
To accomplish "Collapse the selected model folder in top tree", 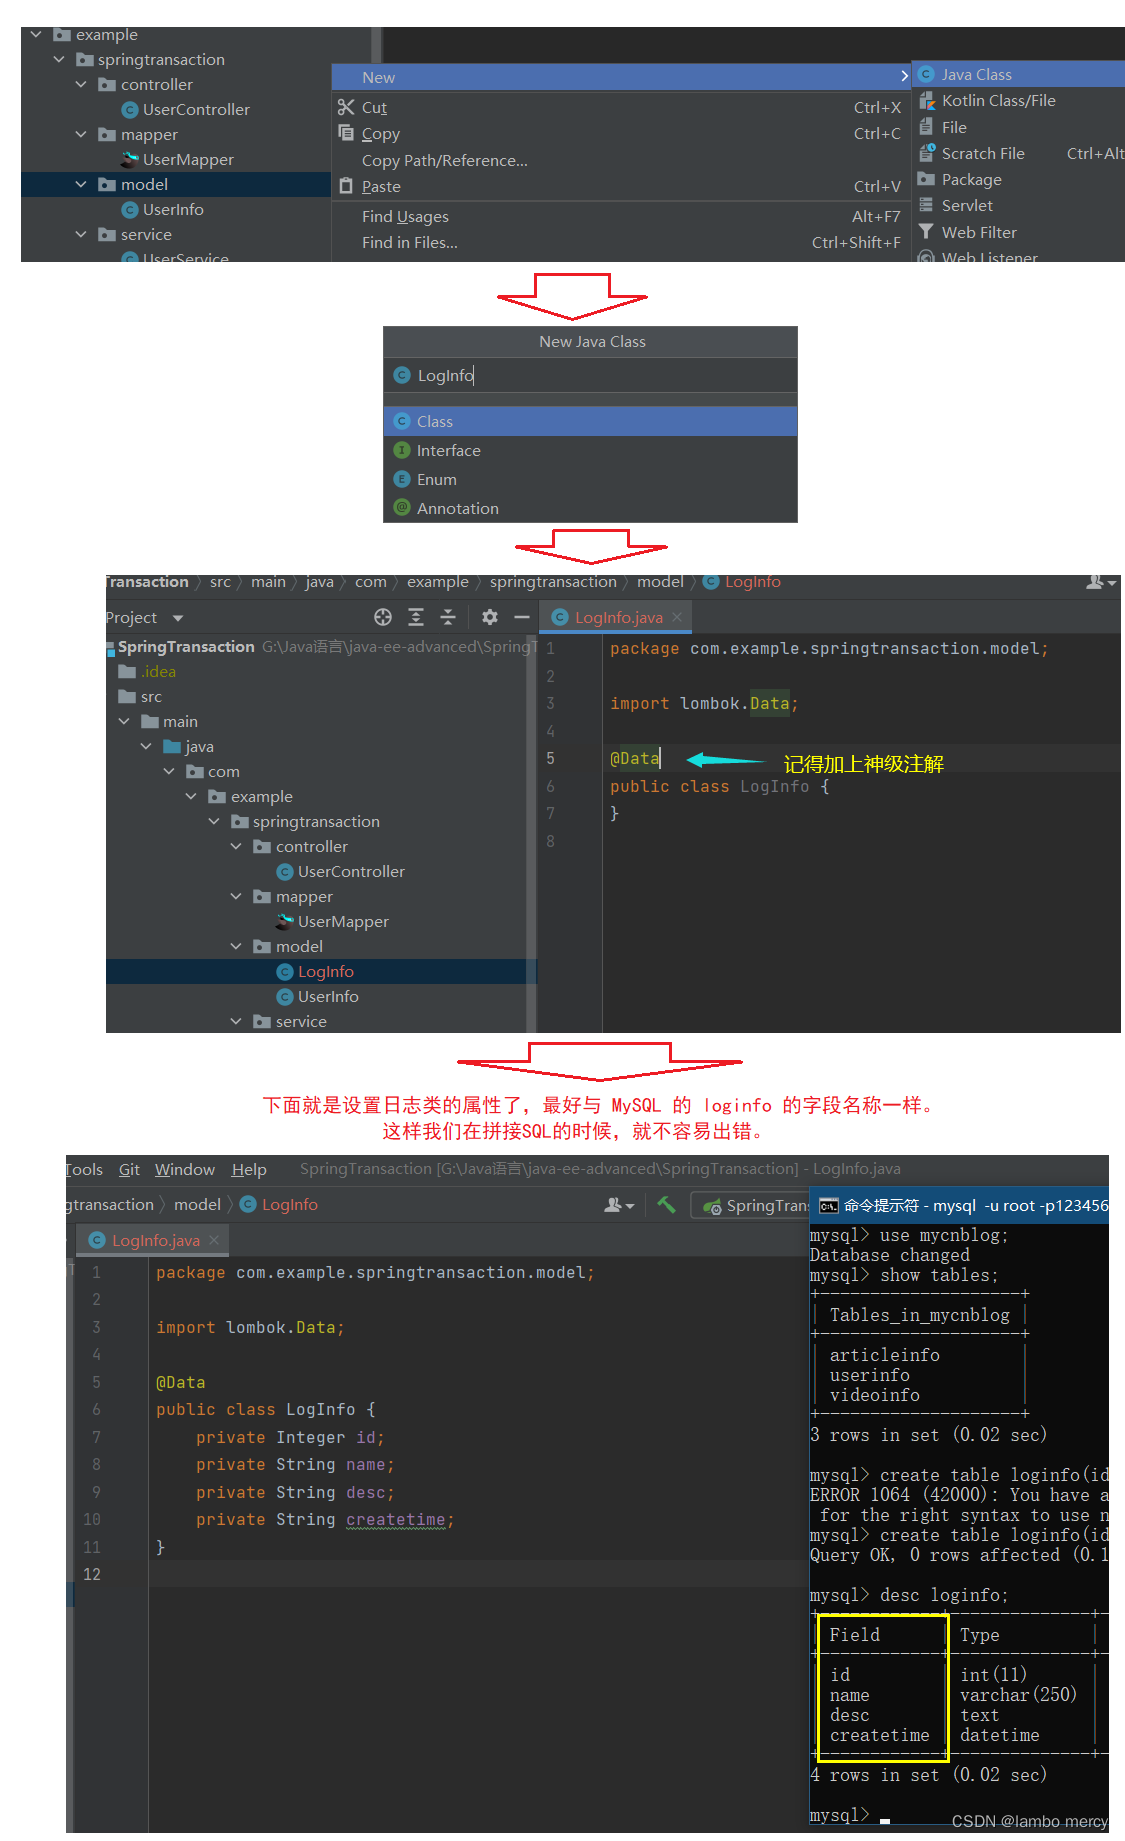I will (81, 184).
